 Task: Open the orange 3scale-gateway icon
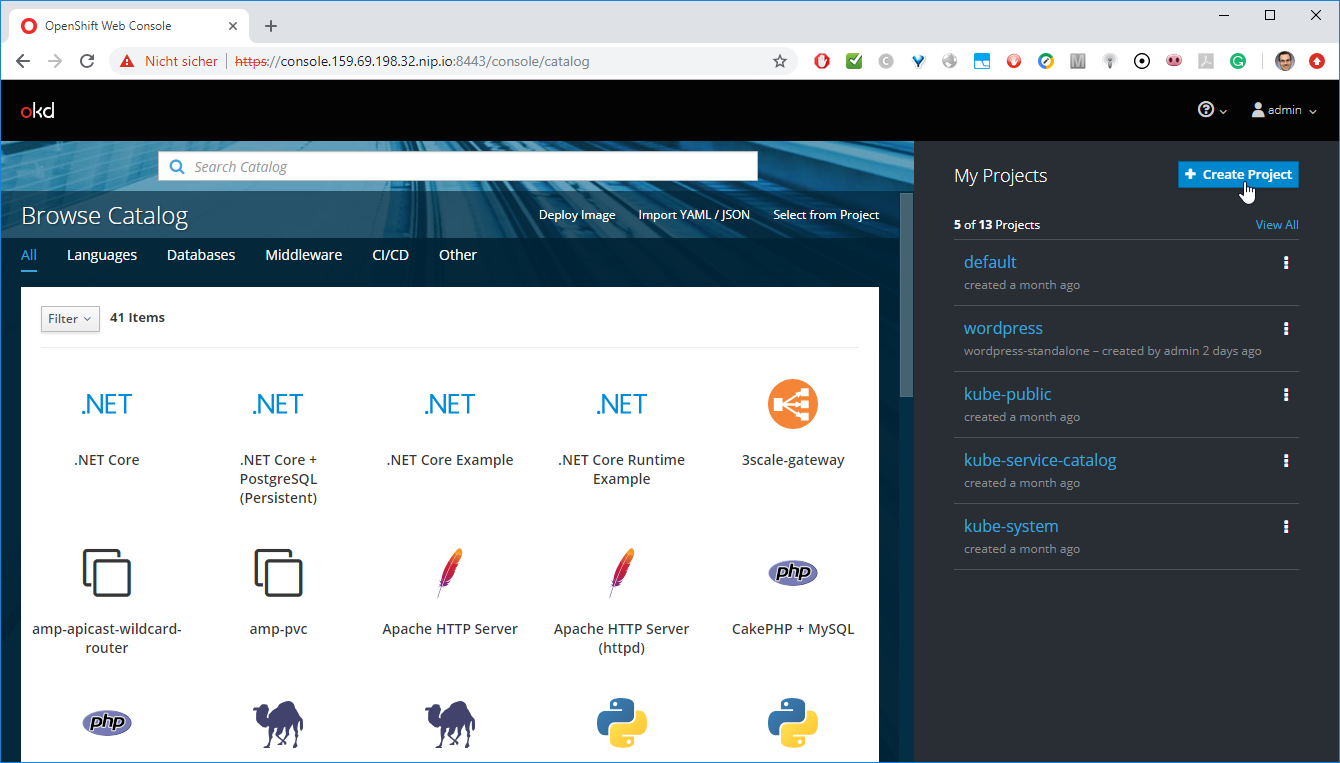tap(793, 404)
